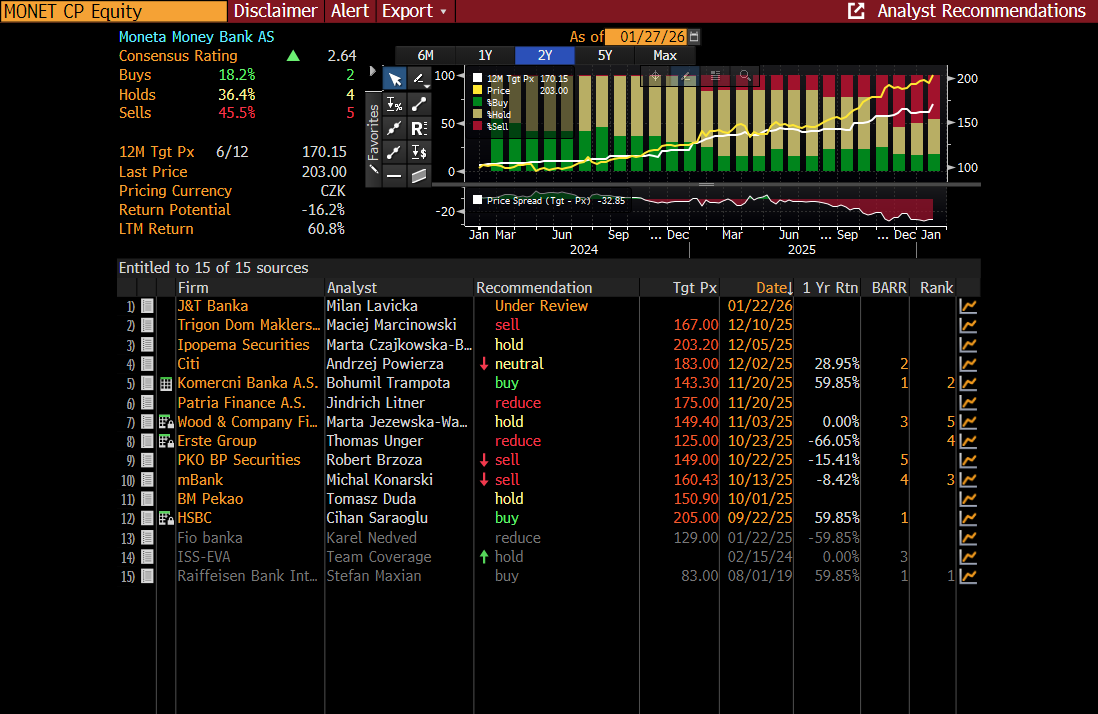Image resolution: width=1098 pixels, height=714 pixels.
Task: Open the BM Pekao firm link
Action: click(210, 499)
